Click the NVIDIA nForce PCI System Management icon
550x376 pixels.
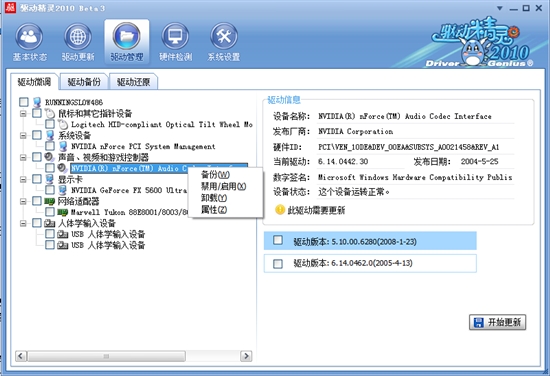[63, 146]
